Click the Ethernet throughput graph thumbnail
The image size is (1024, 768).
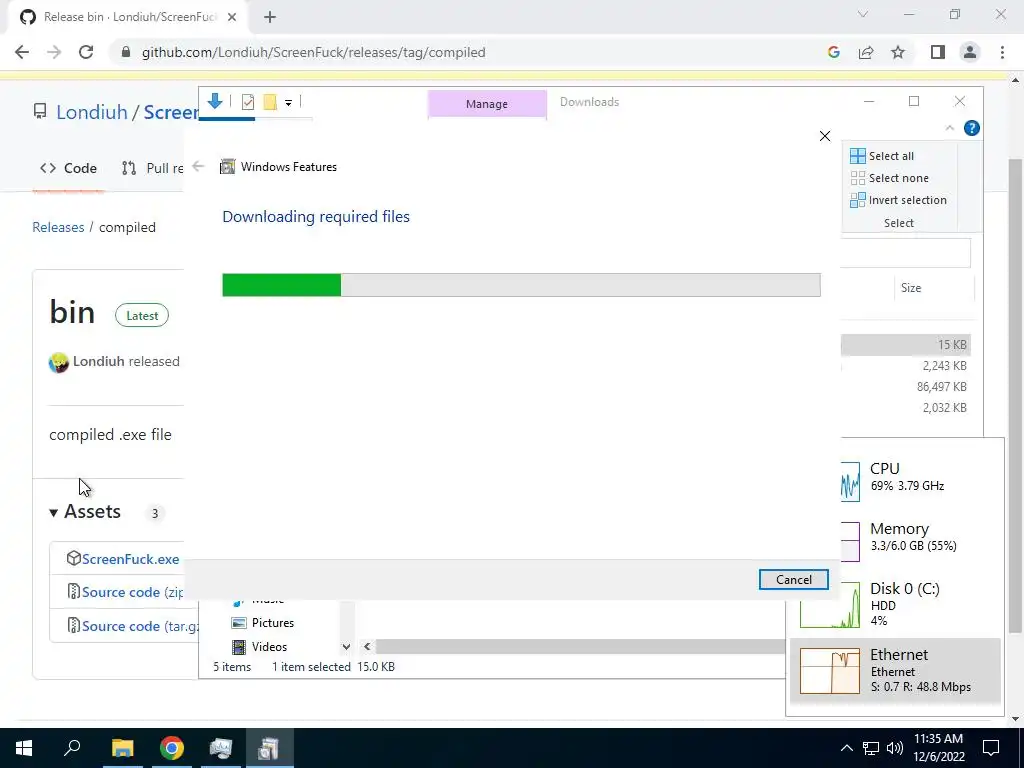click(x=829, y=671)
